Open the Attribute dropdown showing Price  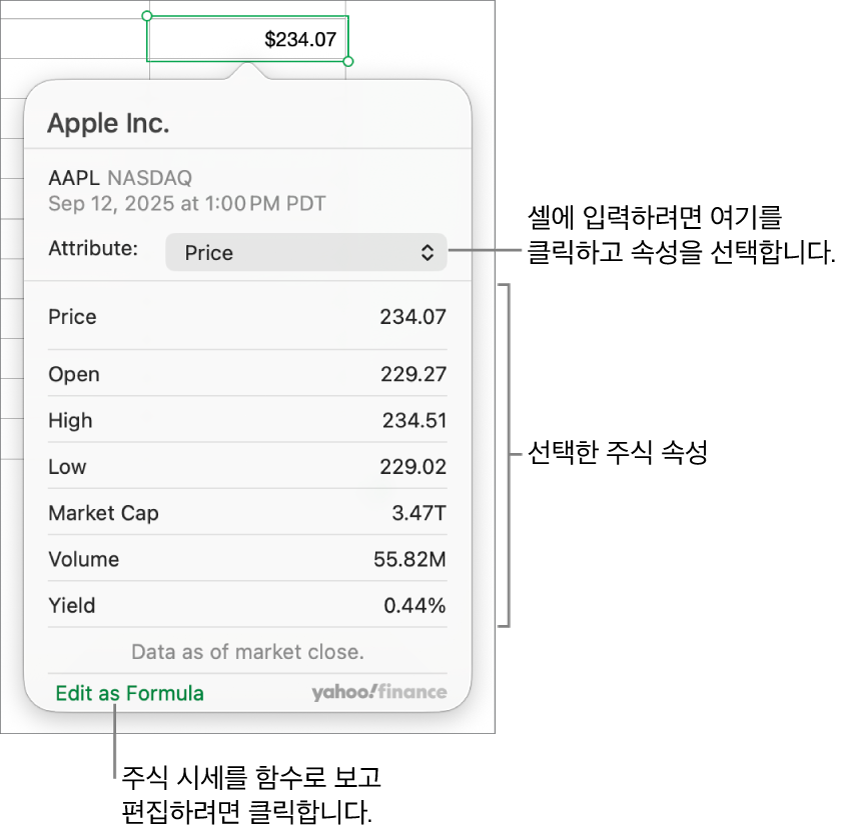[305, 253]
